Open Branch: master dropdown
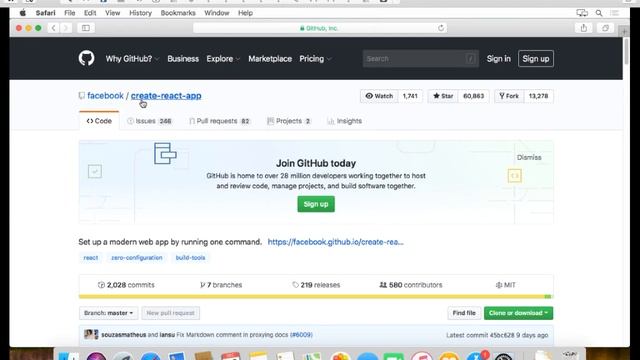The image size is (640, 360). [x=109, y=313]
